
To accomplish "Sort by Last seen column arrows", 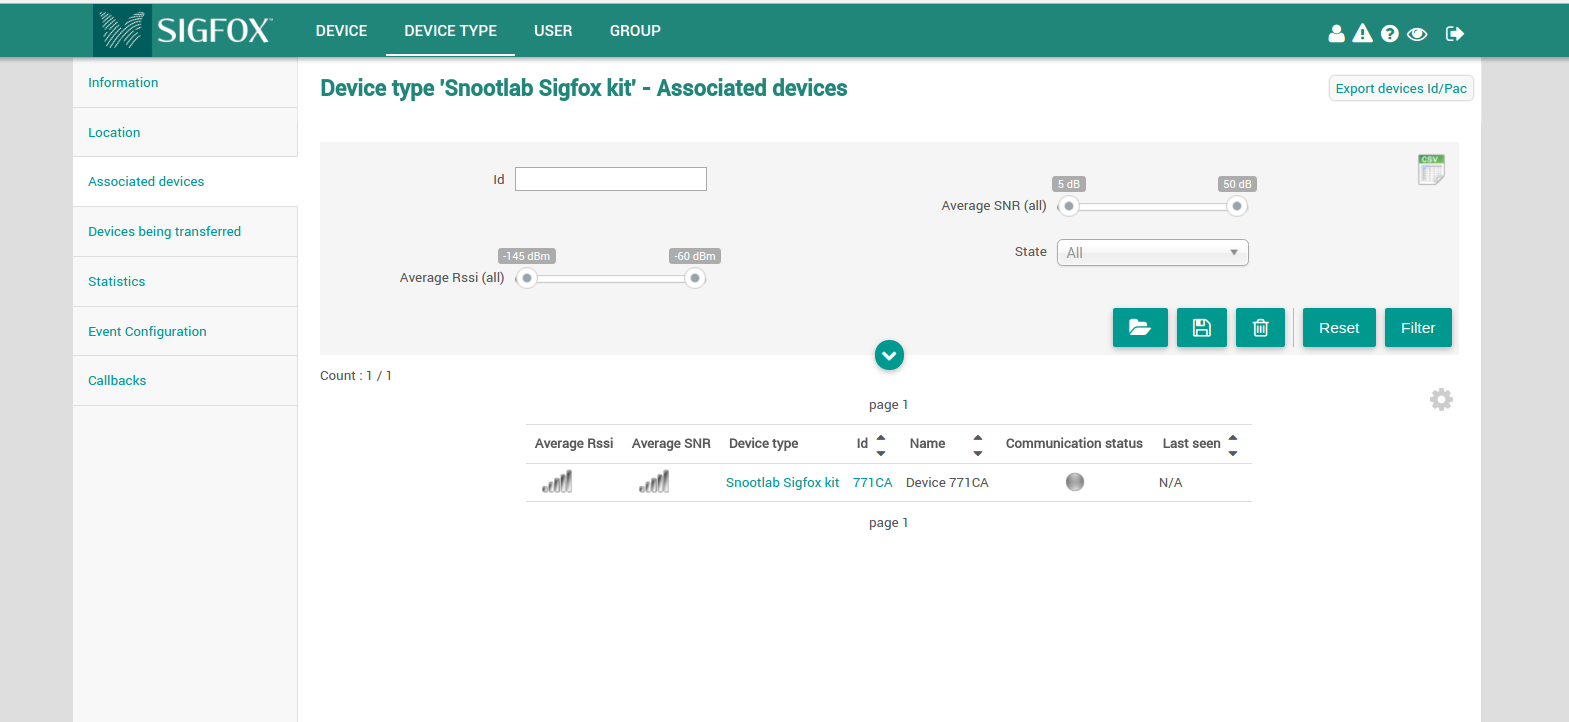I will pyautogui.click(x=1233, y=445).
